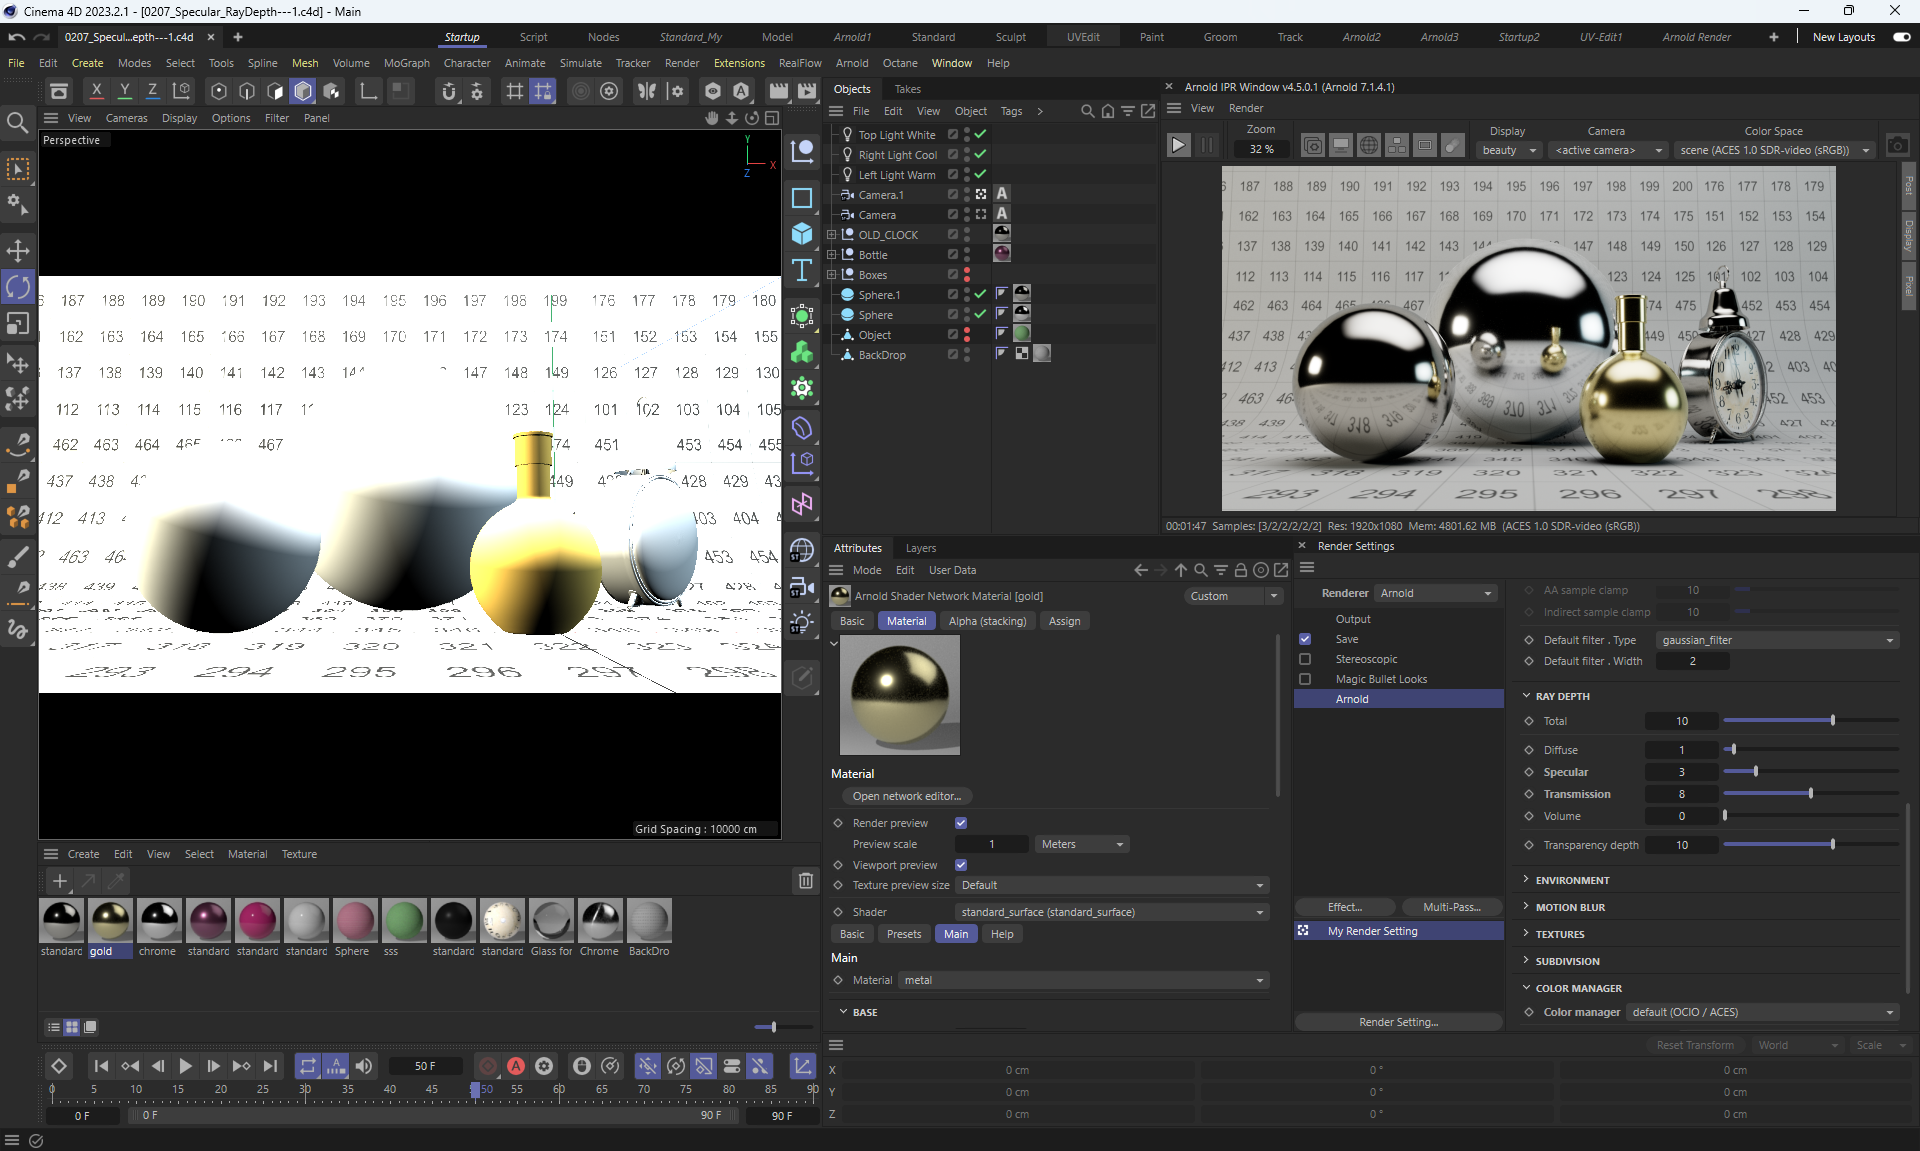
Task: Open the Renderer Arnold dropdown
Action: click(1435, 593)
